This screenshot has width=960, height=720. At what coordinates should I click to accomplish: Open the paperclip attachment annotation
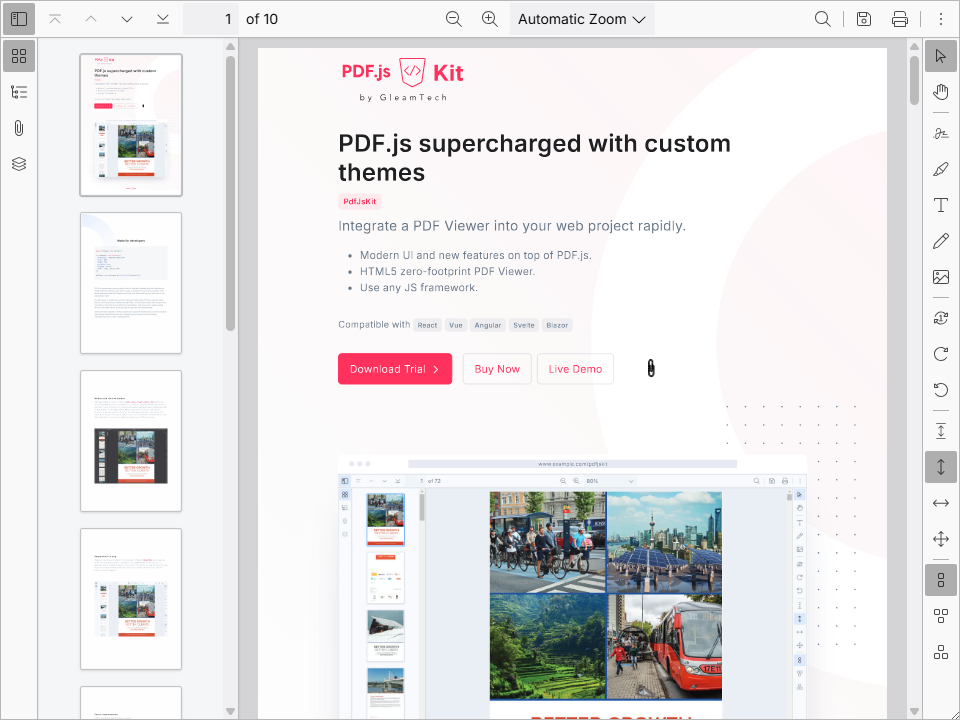(x=651, y=369)
